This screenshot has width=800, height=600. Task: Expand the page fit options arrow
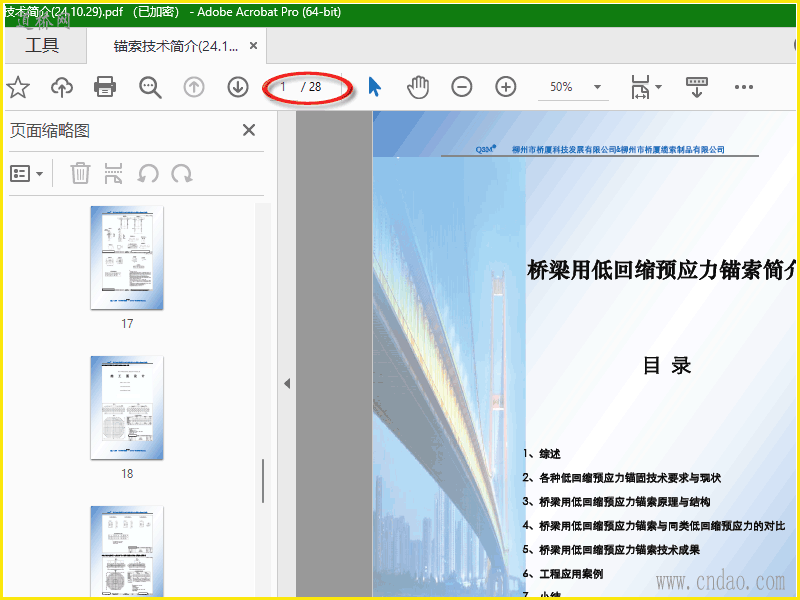coord(658,87)
